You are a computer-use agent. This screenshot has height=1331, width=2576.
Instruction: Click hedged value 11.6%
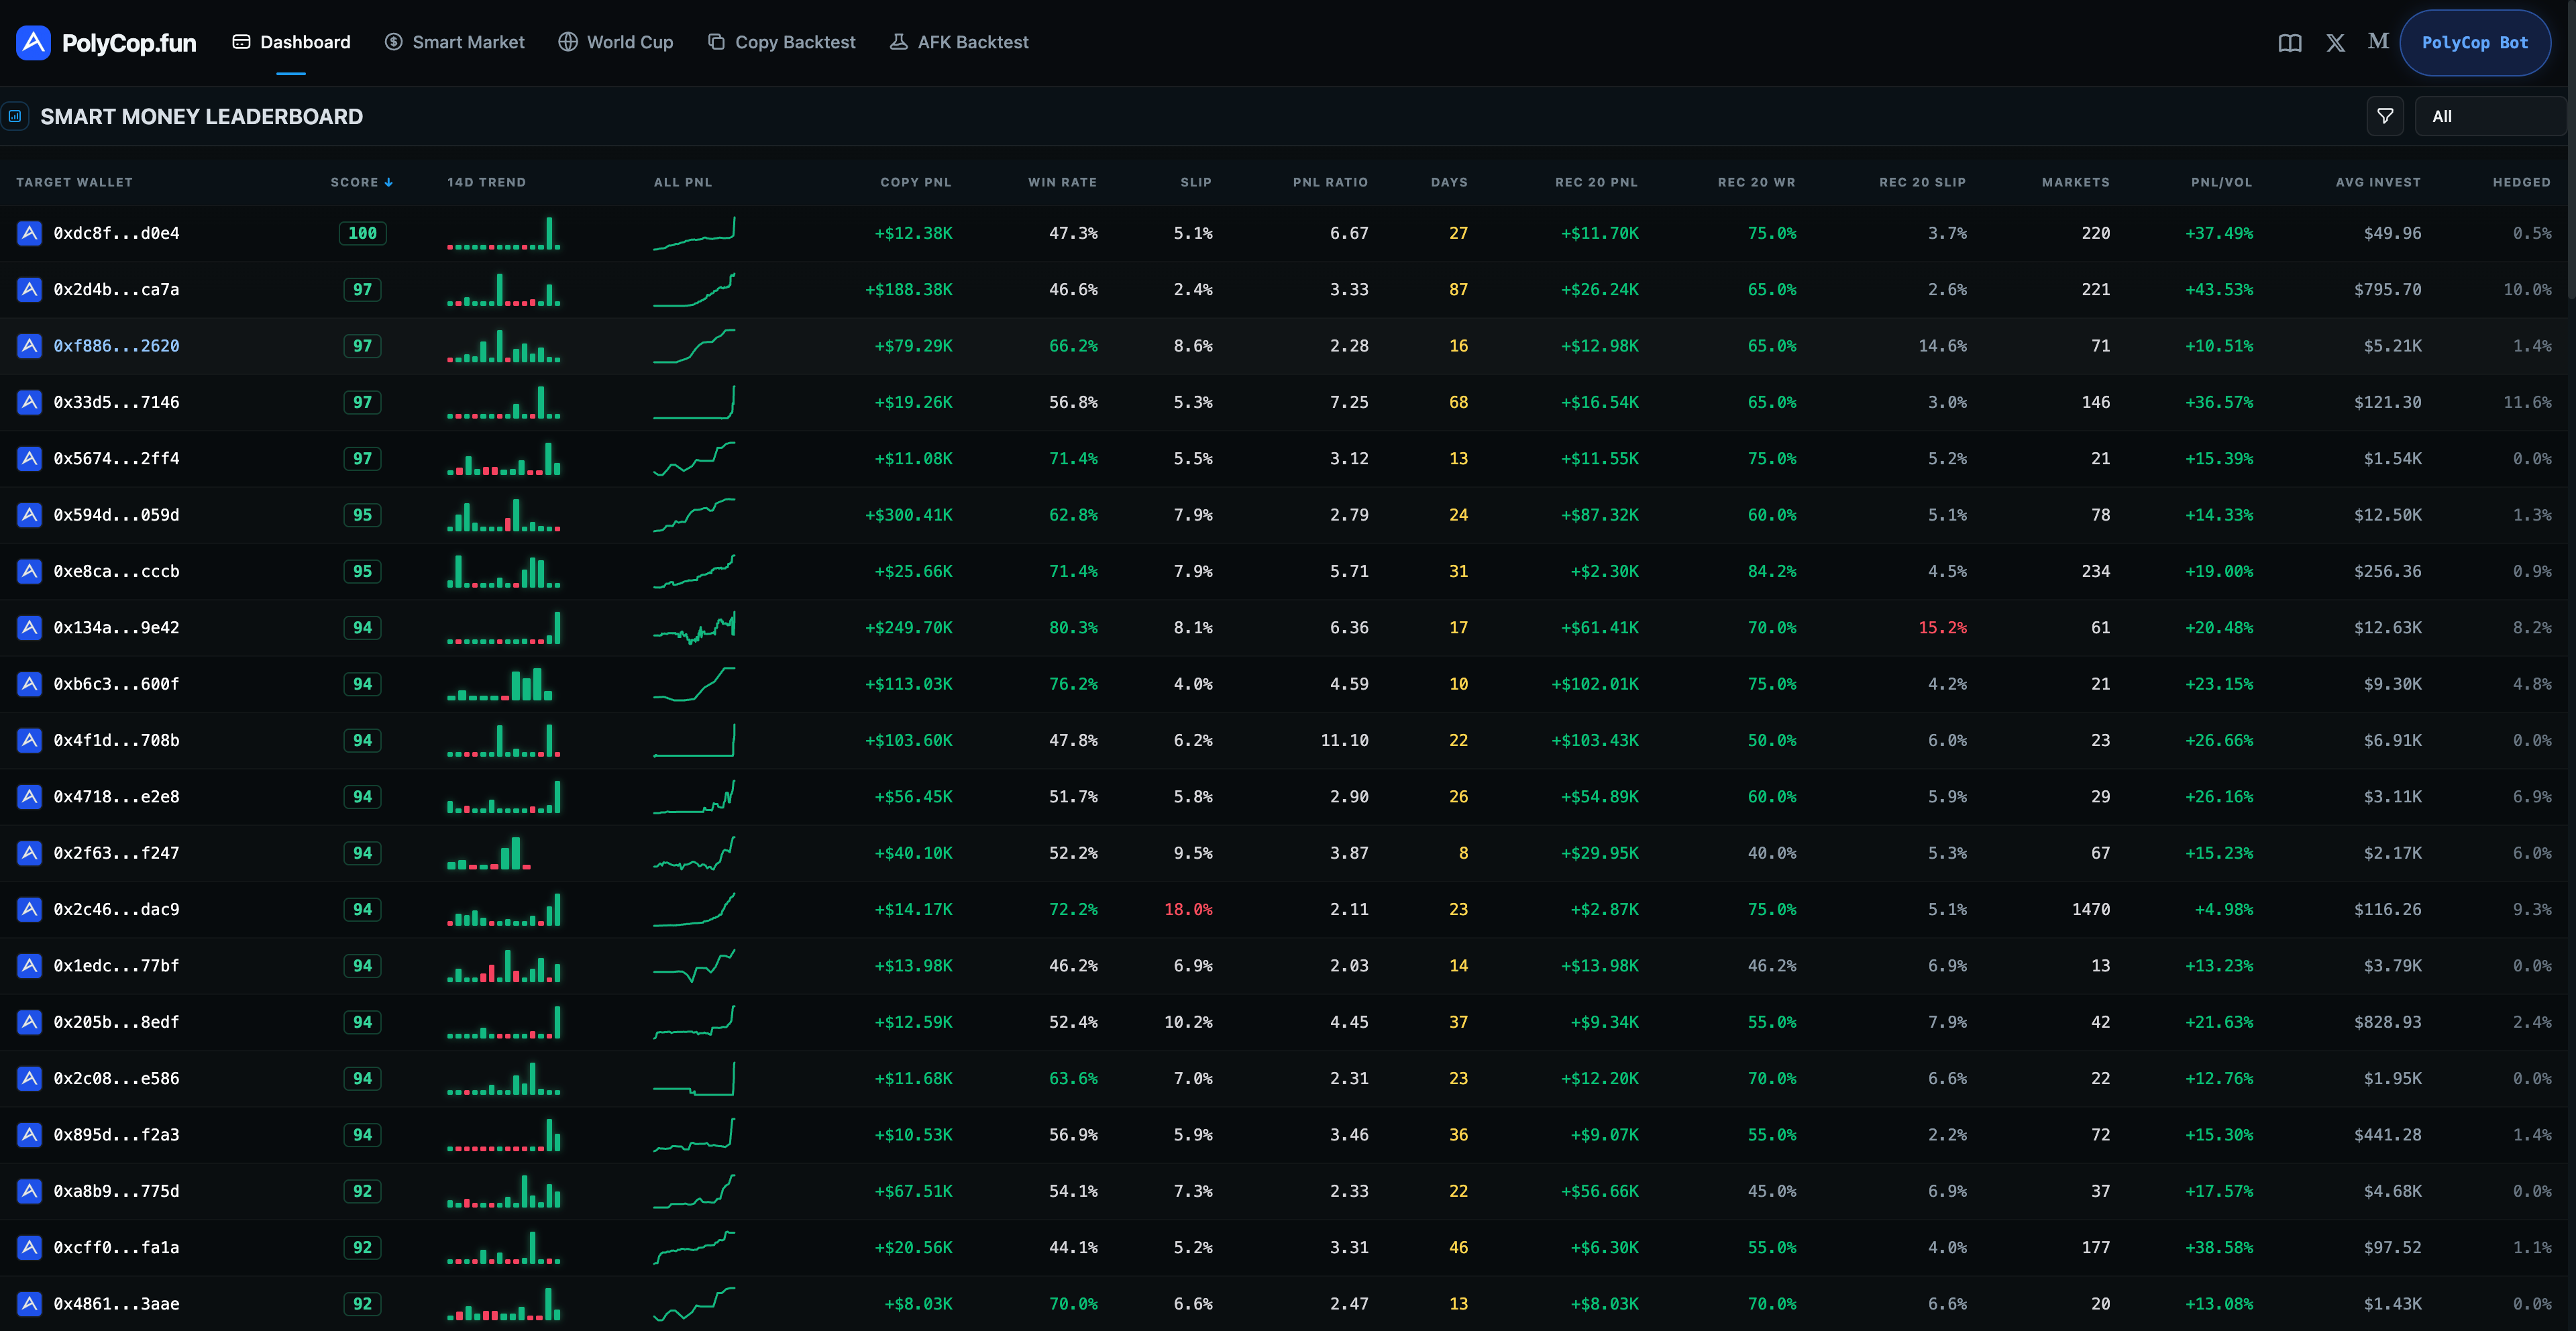(x=2527, y=402)
